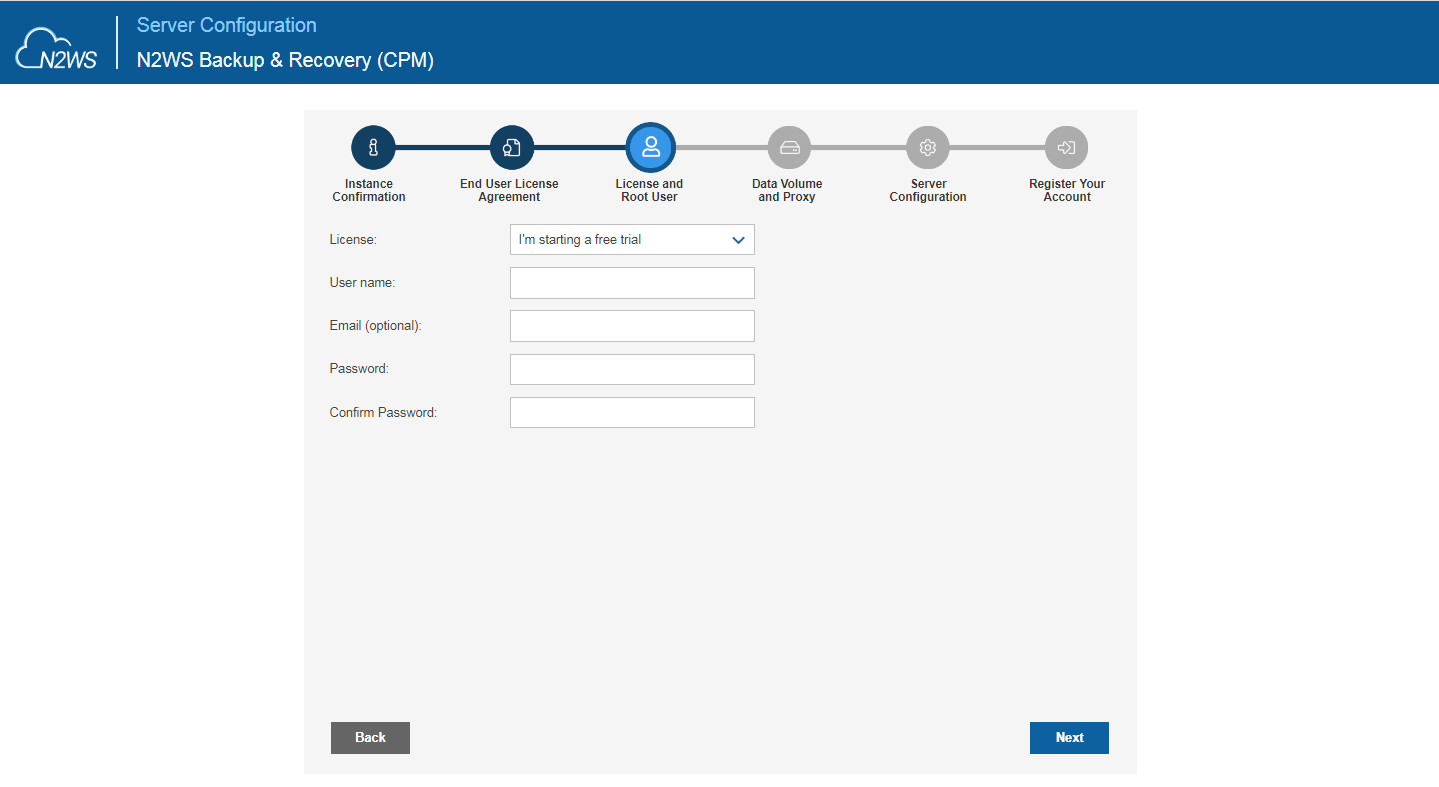Click the "Server Configuration" header title

point(227,26)
